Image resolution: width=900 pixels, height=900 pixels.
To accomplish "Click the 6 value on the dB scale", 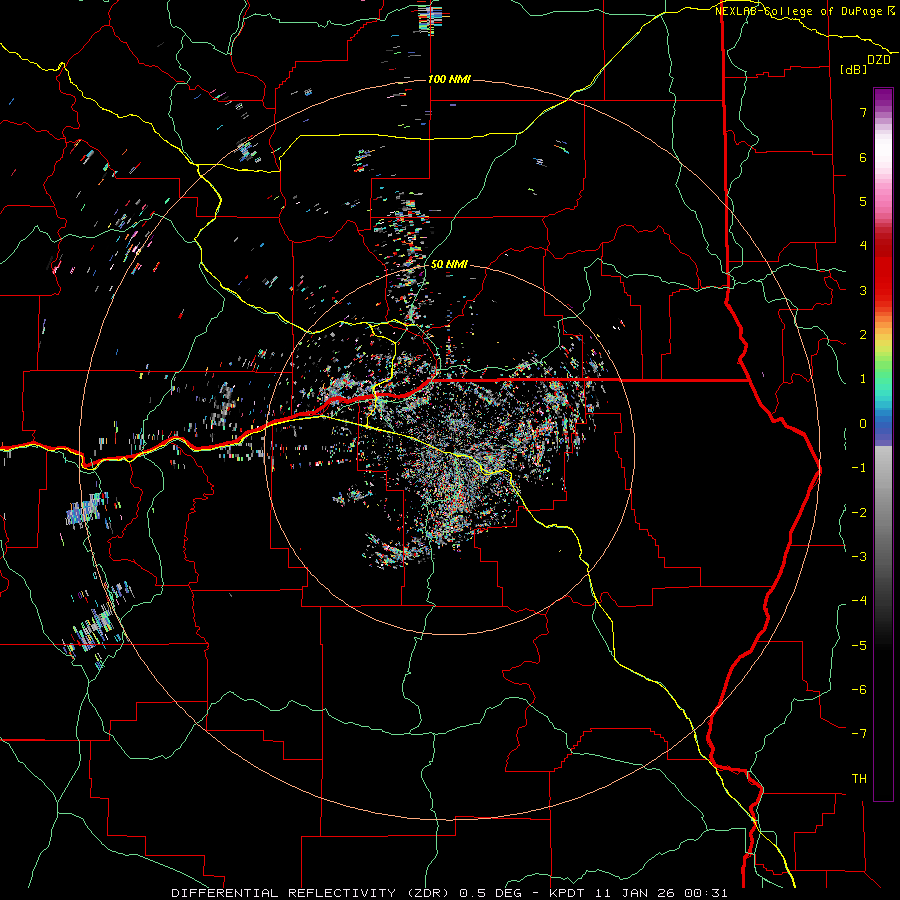I will coord(863,157).
